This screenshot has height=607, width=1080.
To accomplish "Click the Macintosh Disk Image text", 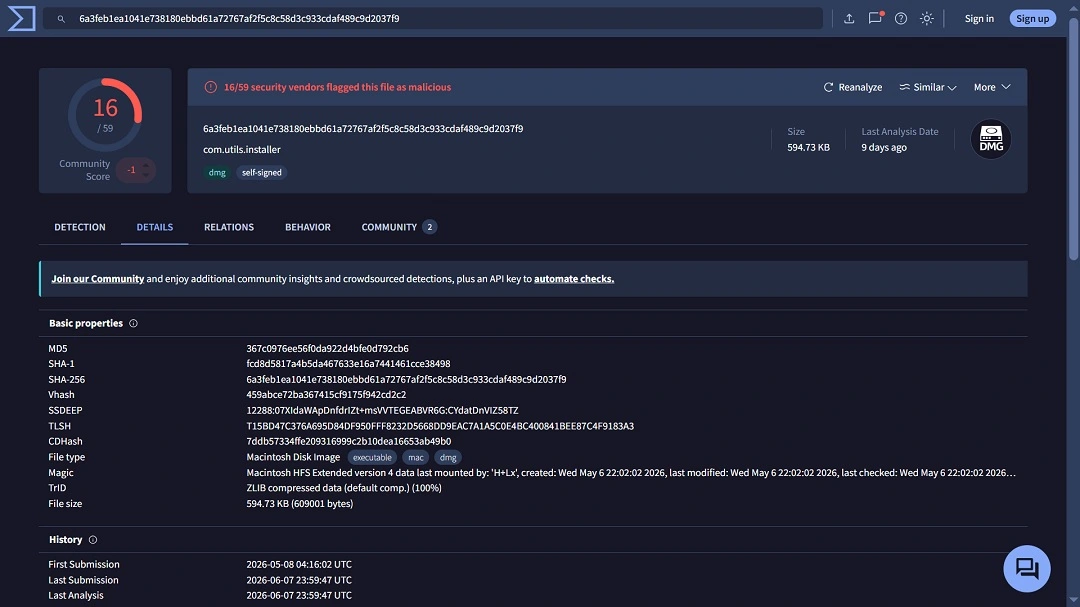I will (293, 457).
